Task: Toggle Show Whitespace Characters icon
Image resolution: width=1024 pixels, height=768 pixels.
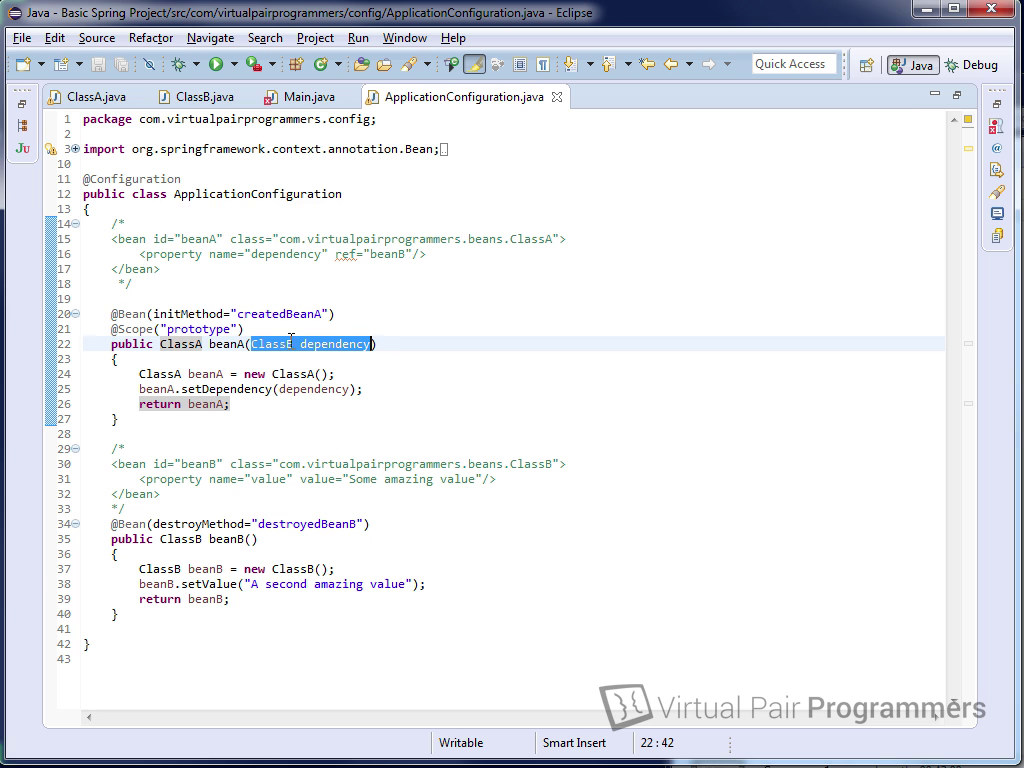Action: tap(543, 64)
